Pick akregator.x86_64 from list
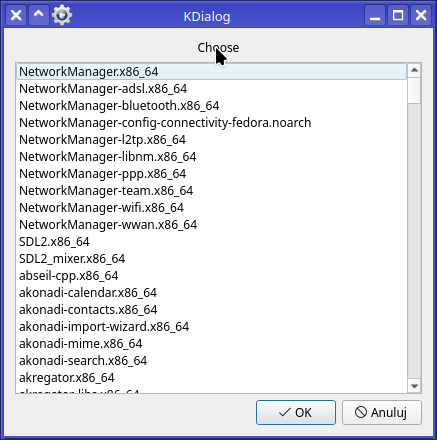Viewport: 437px width, 440px height. click(x=211, y=378)
